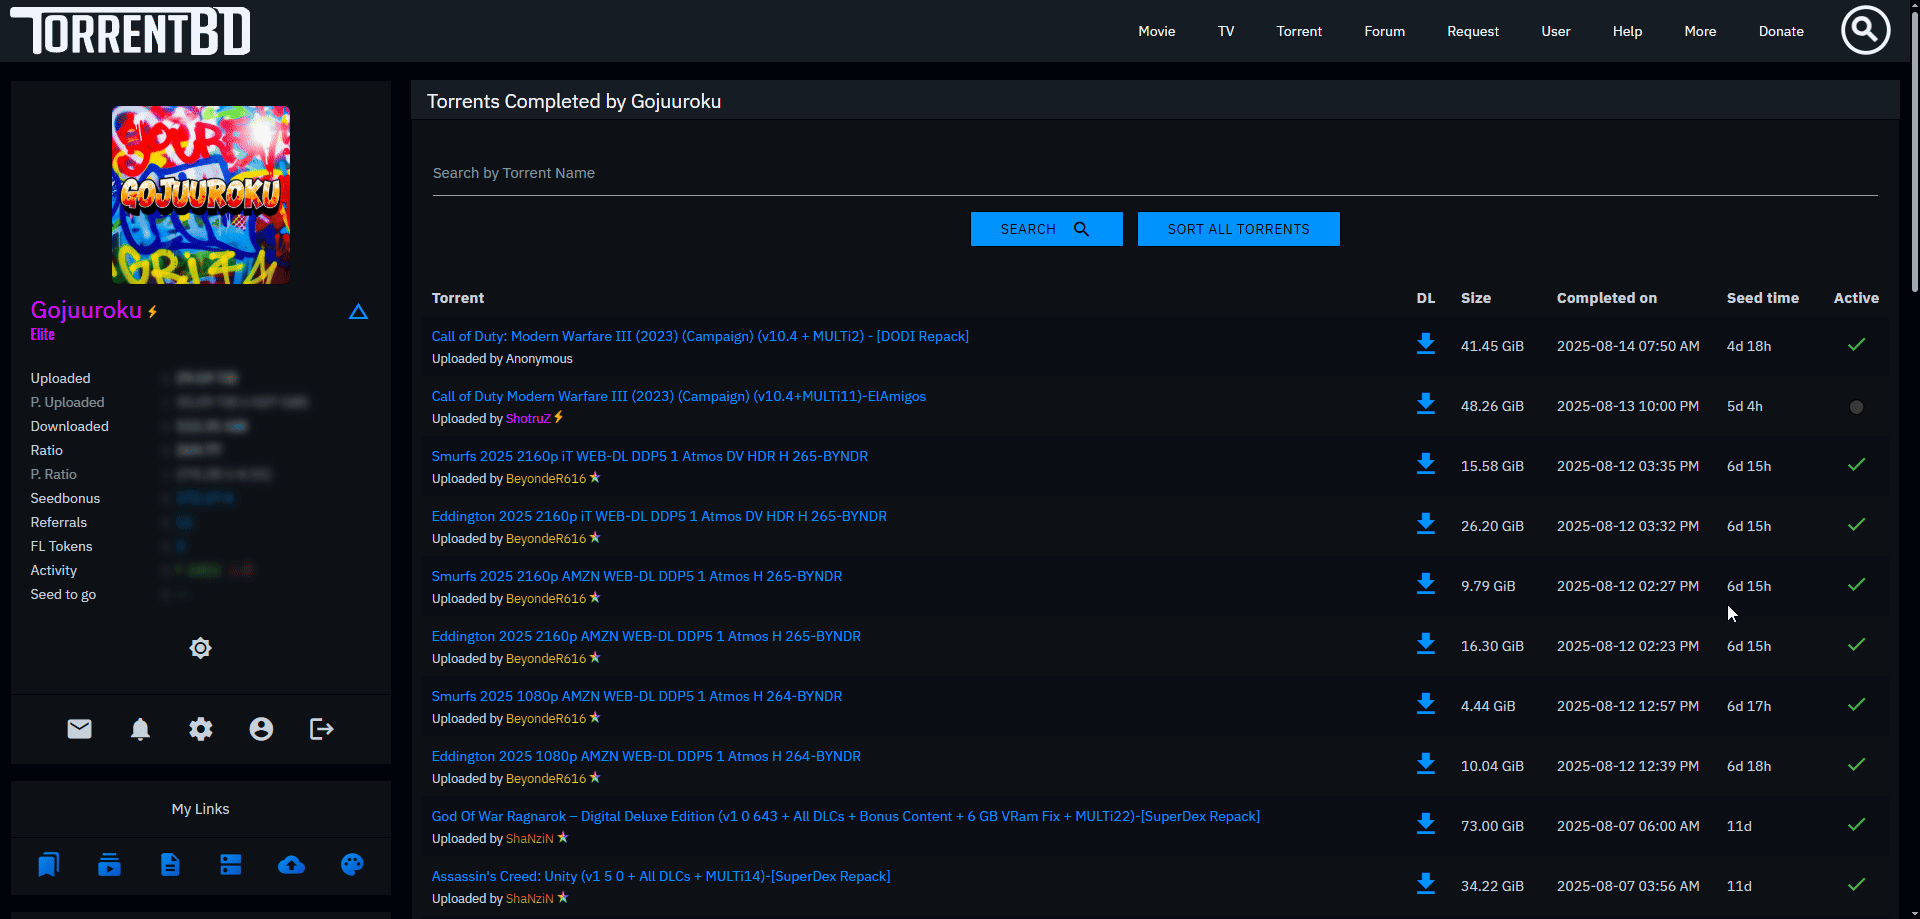Open Smurfs 2025 1080p AMZN torrent link
The height and width of the screenshot is (919, 1920).
[x=636, y=696]
